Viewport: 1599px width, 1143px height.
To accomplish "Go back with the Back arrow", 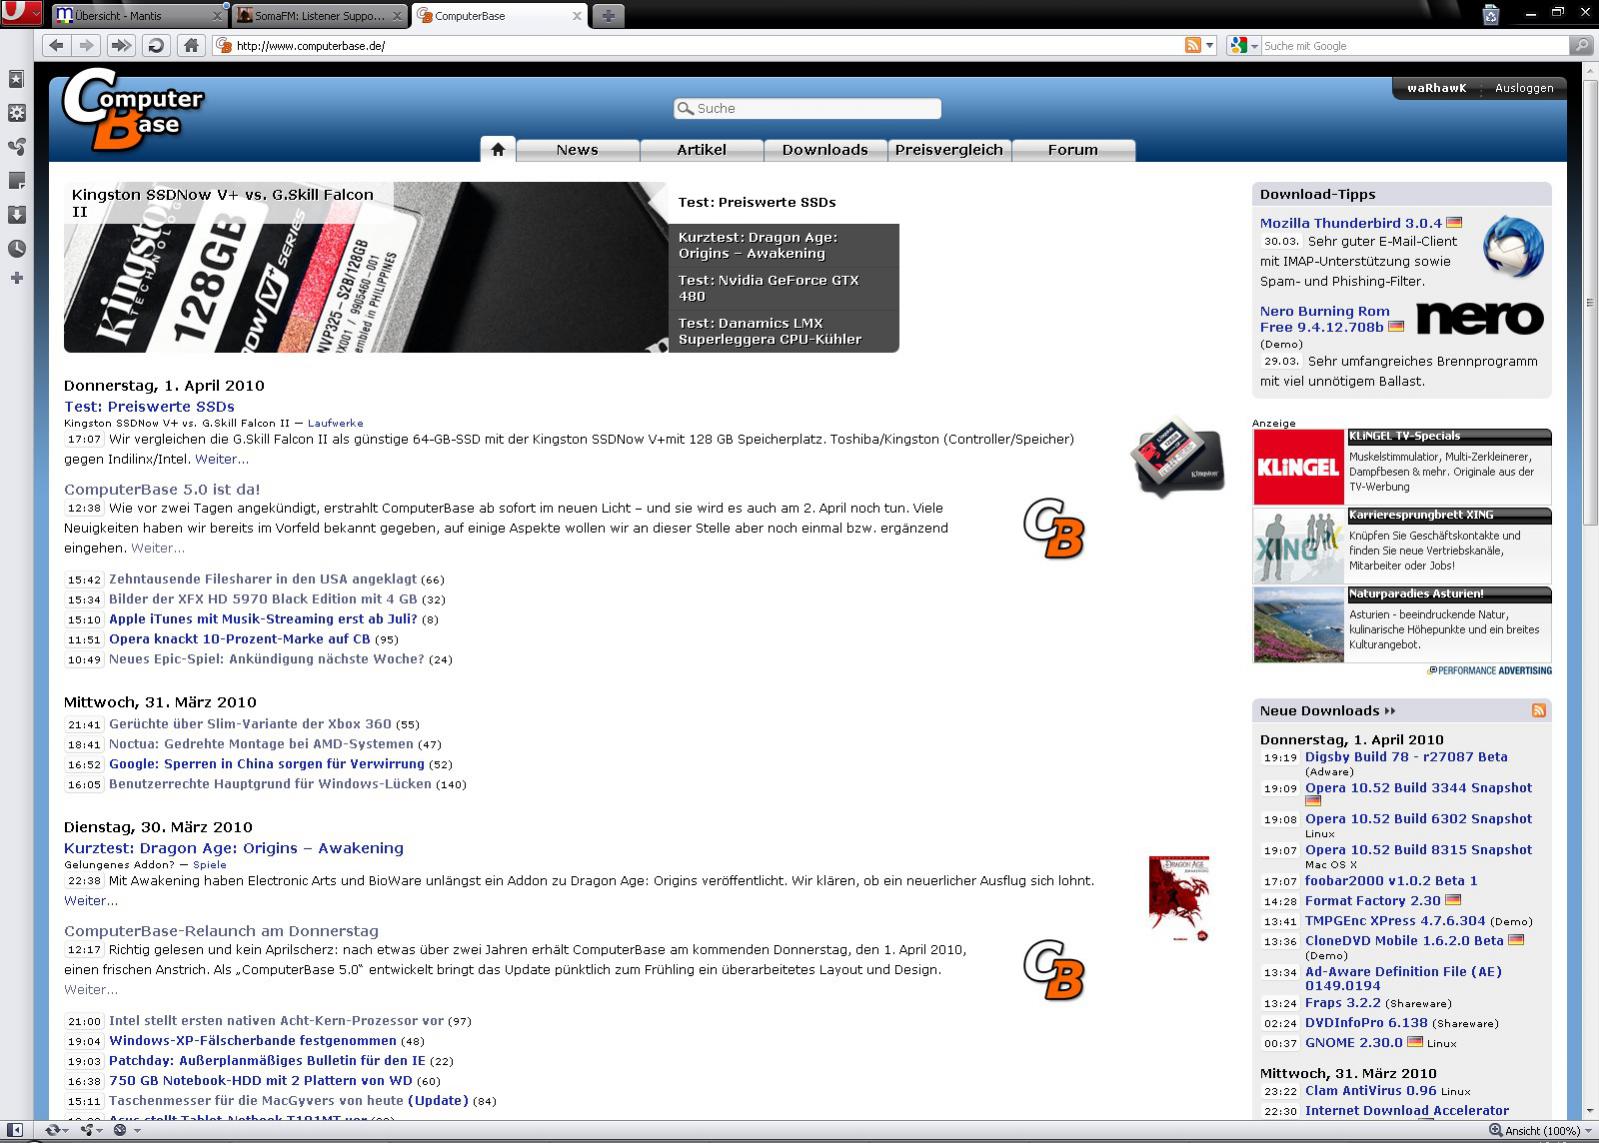I will [x=56, y=45].
